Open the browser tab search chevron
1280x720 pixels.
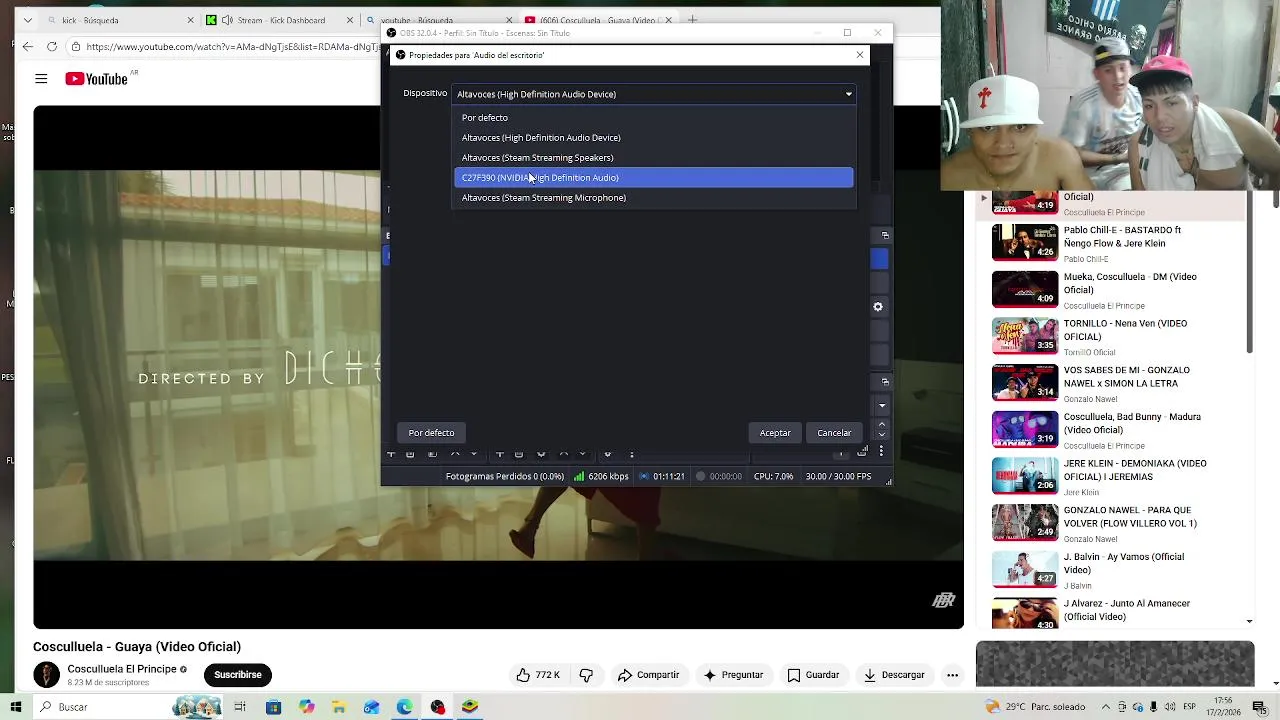(x=27, y=20)
